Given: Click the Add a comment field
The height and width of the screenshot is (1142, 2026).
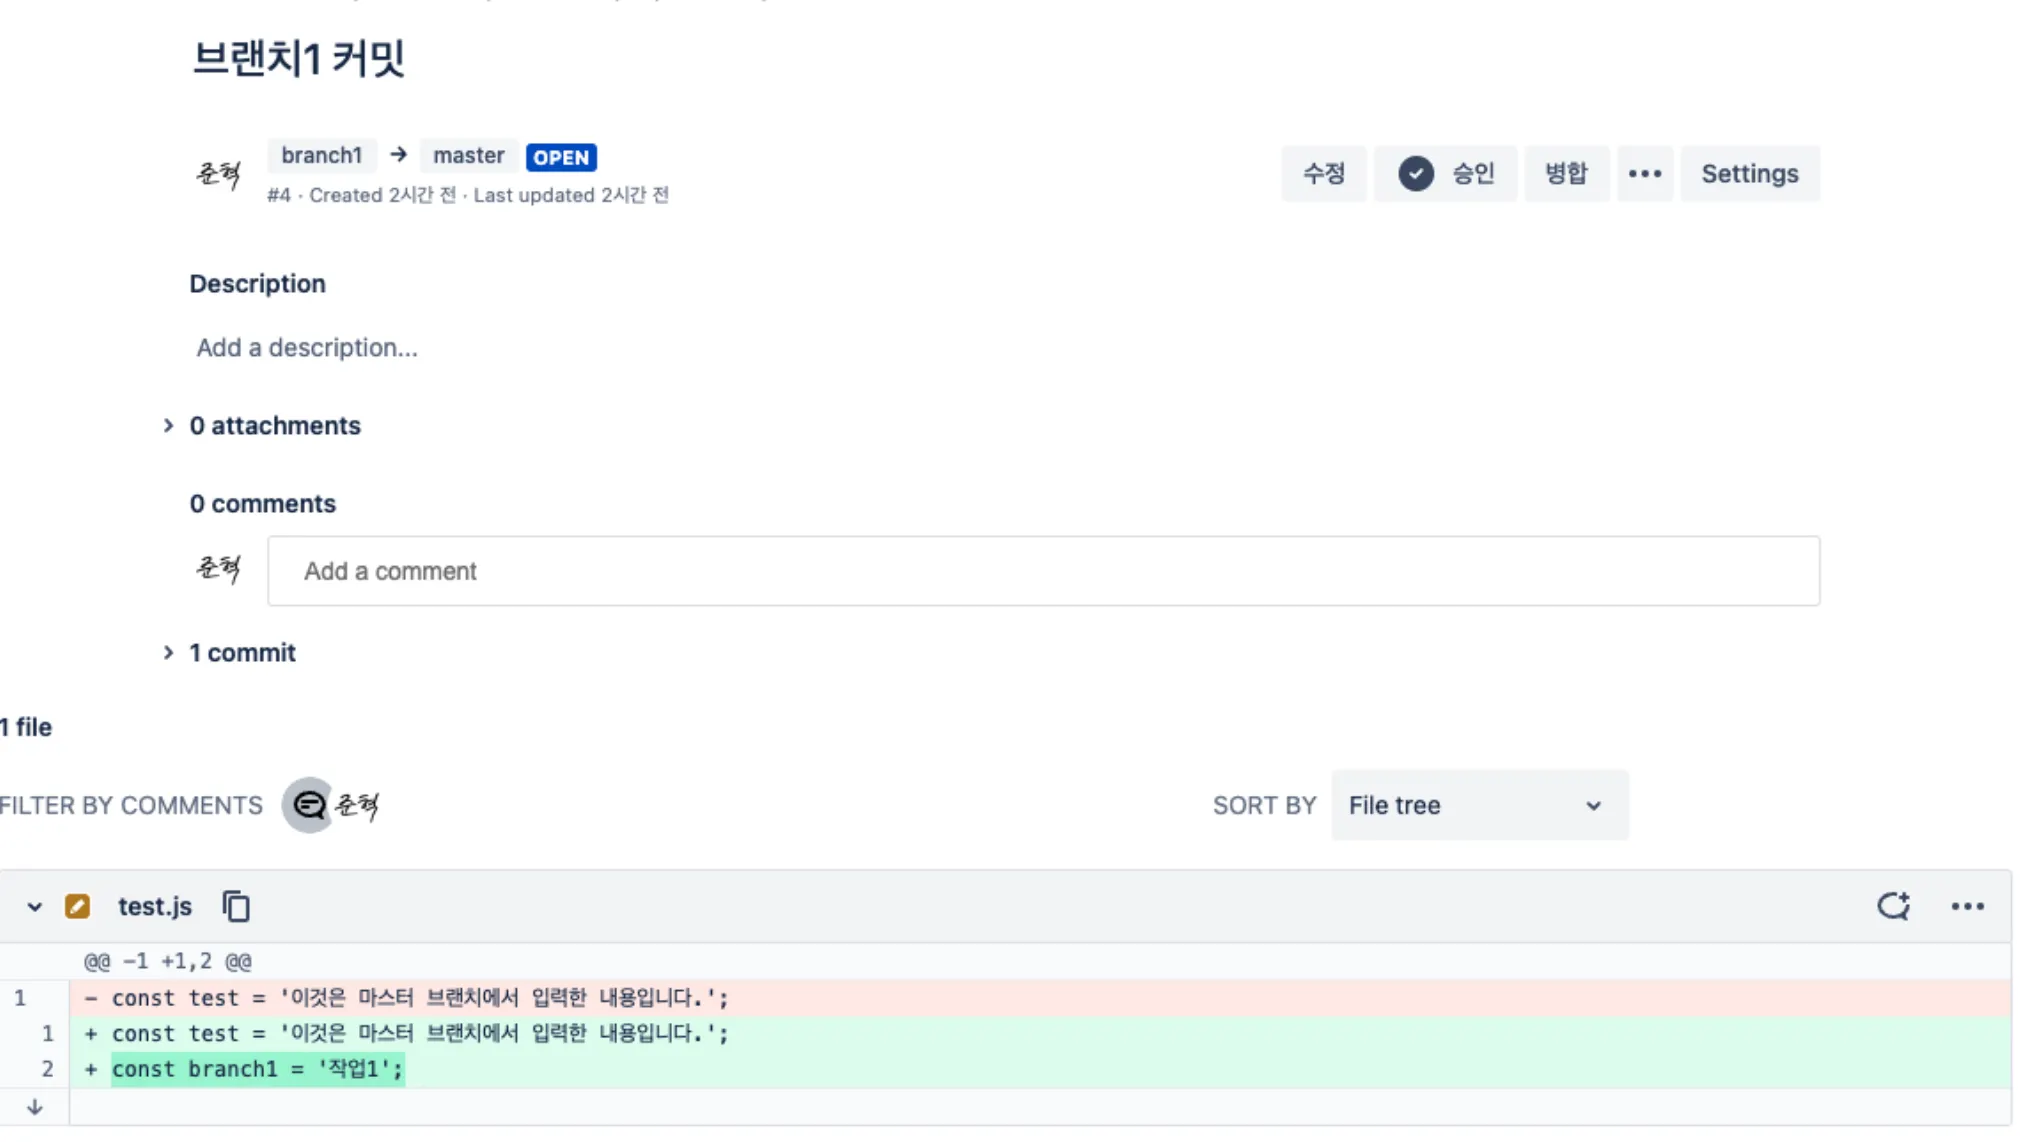Looking at the screenshot, I should [1042, 571].
